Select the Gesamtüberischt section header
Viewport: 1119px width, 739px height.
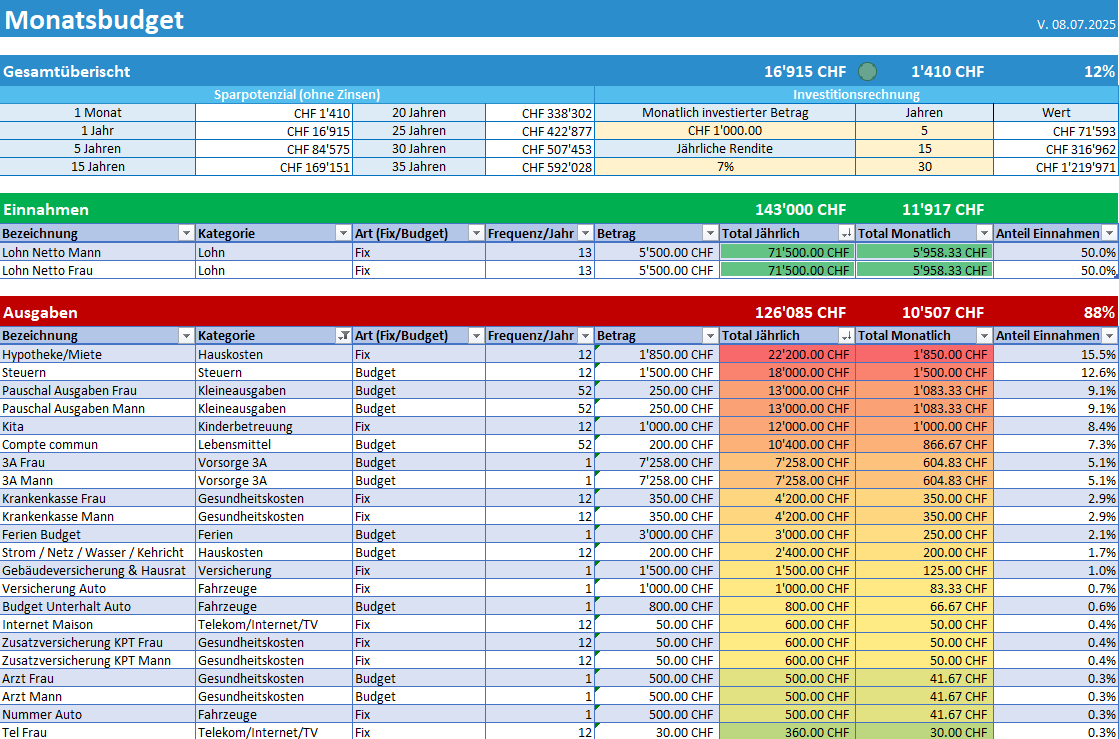(x=560, y=71)
